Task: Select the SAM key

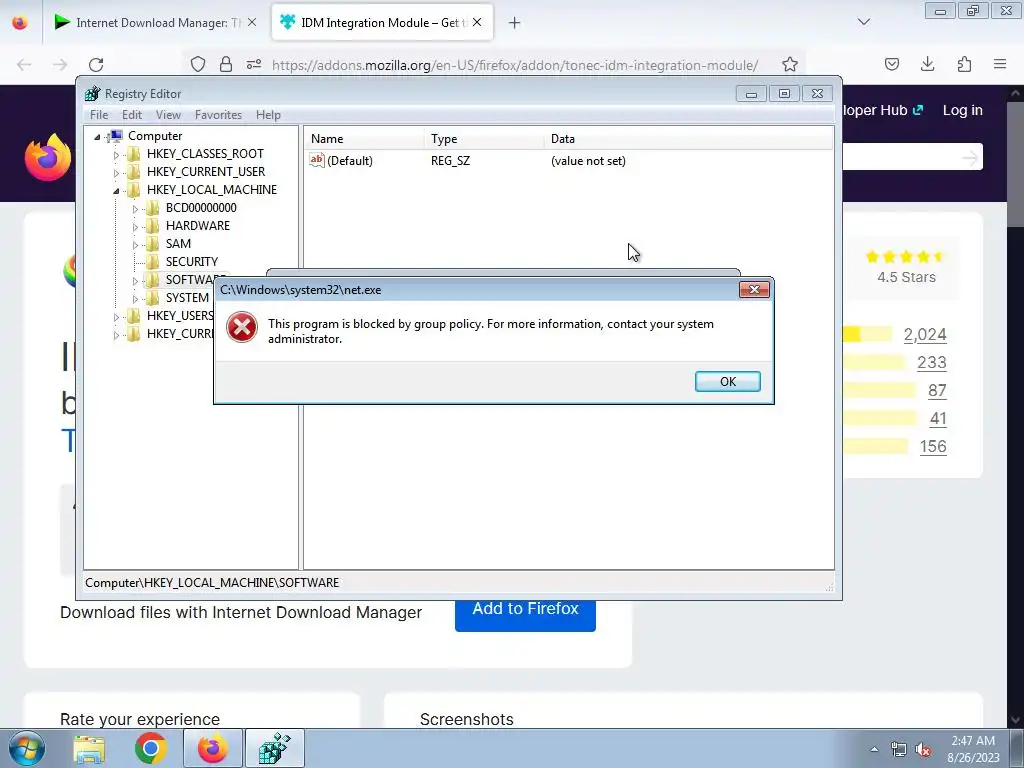Action: point(178,244)
